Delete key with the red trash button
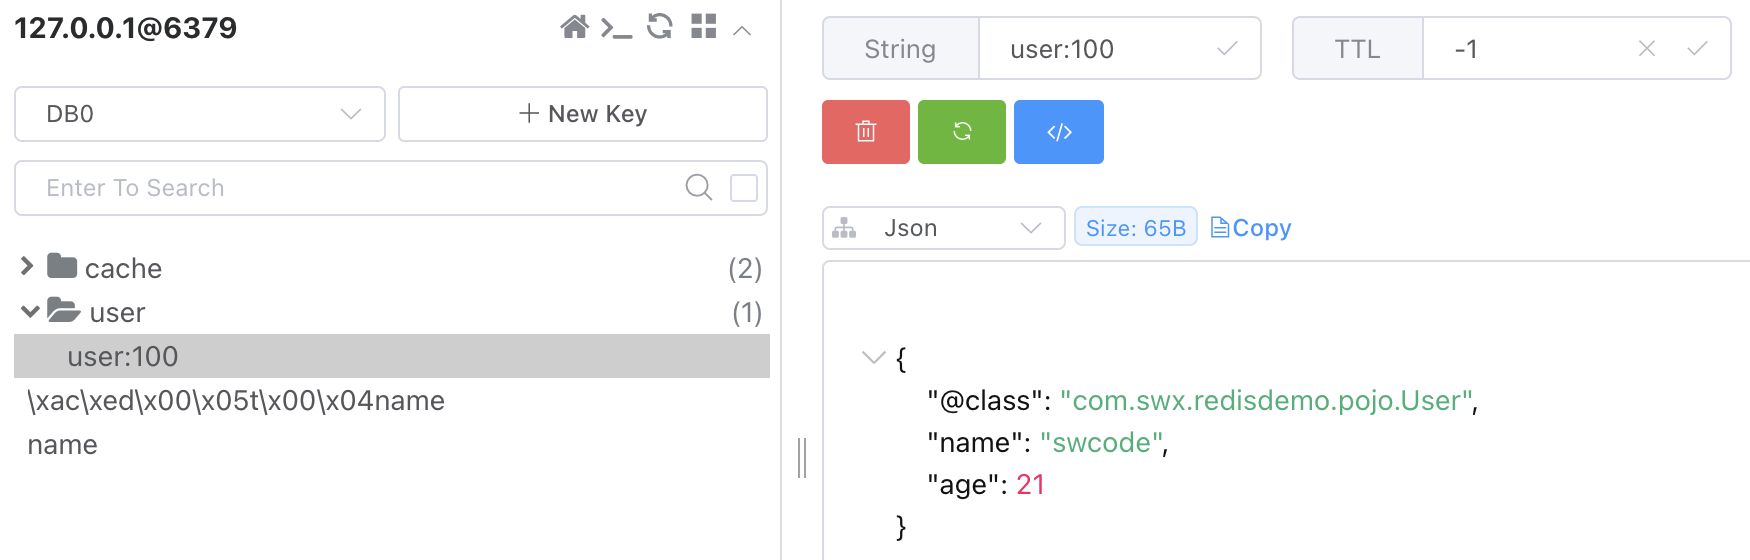This screenshot has width=1750, height=560. tap(866, 131)
